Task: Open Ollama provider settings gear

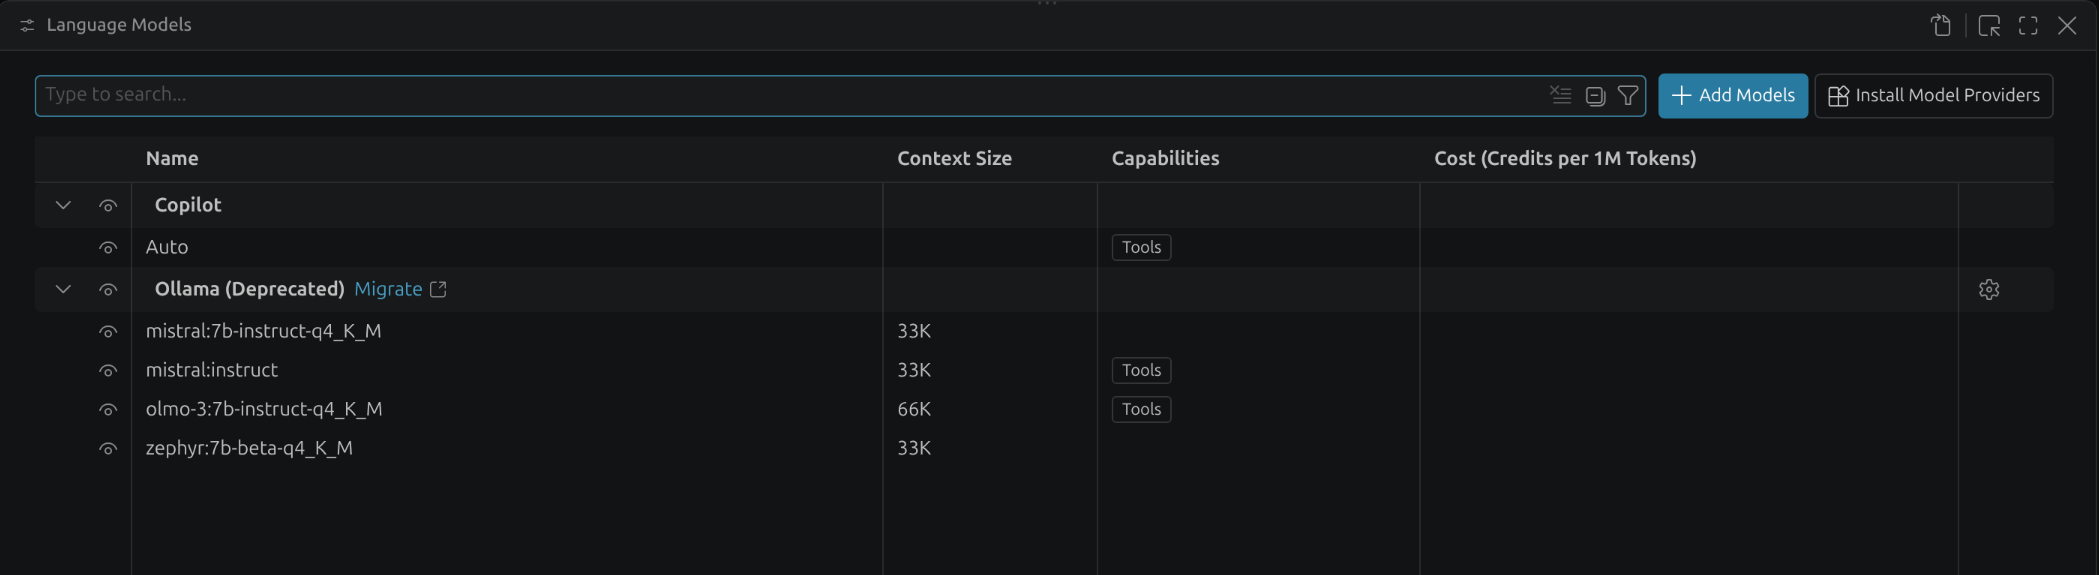Action: point(1989,289)
